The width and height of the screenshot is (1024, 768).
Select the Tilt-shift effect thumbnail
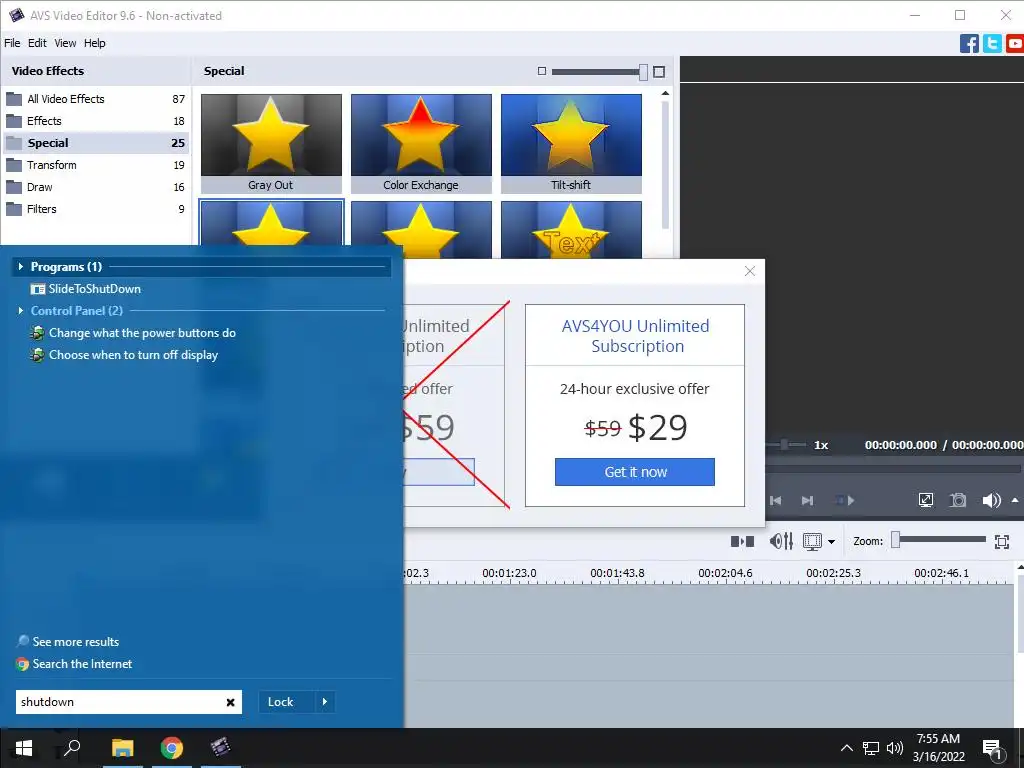[571, 144]
